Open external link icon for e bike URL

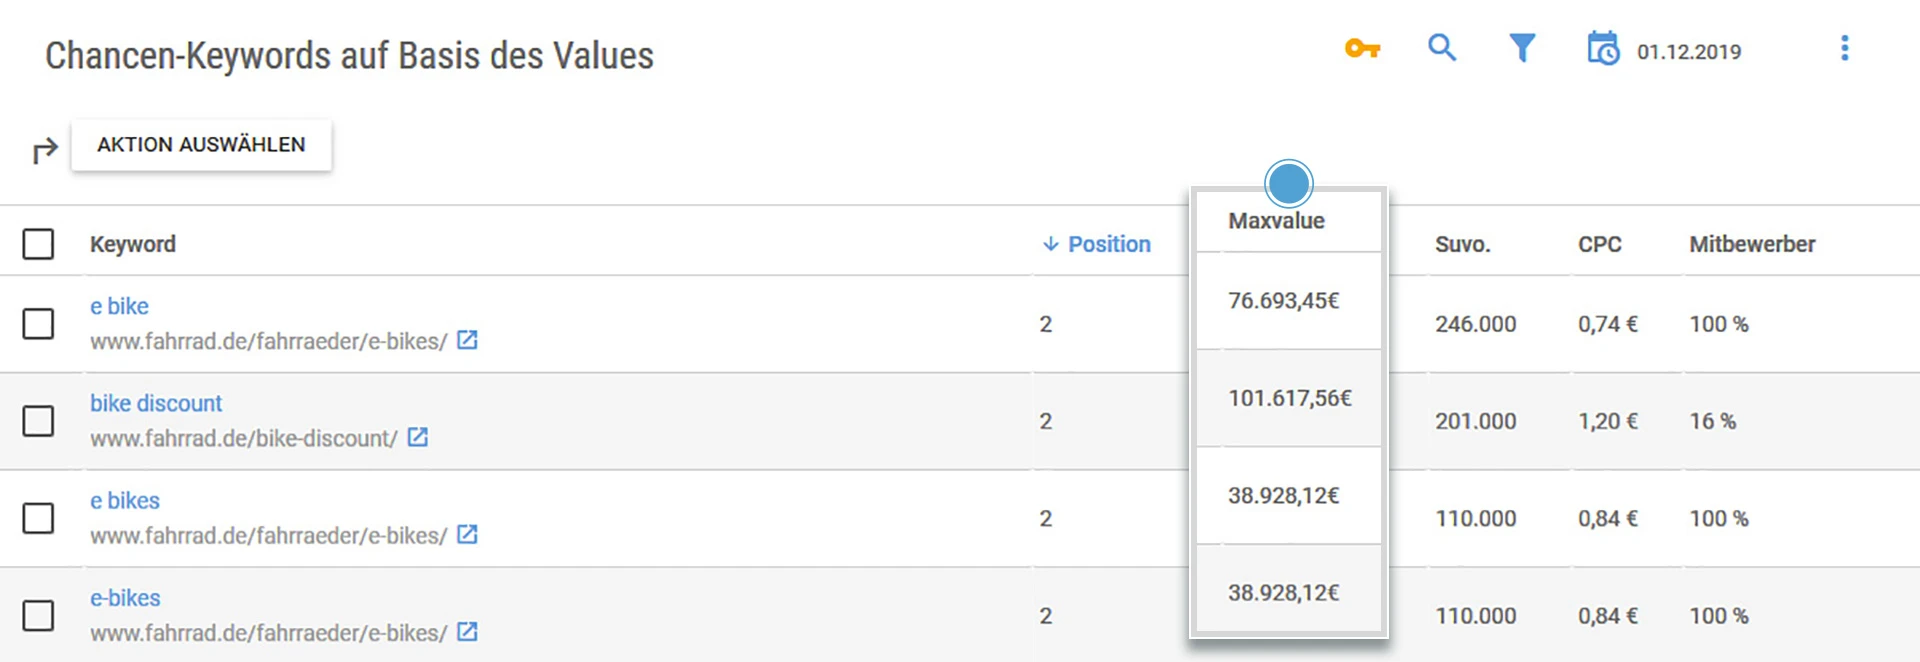466,340
